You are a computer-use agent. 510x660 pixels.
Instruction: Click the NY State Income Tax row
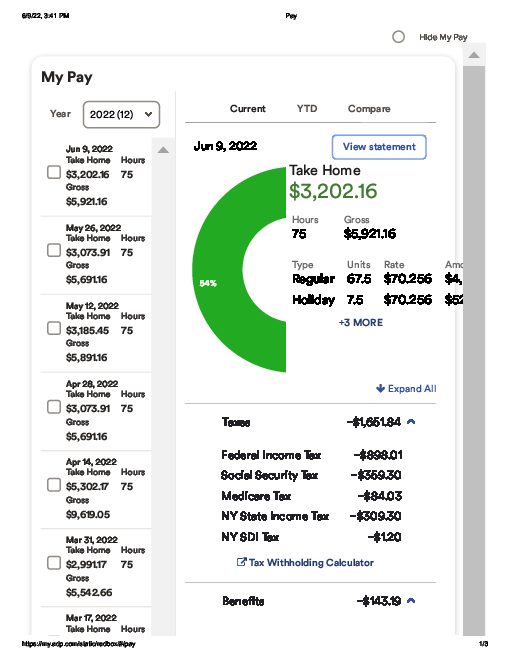tap(311, 516)
